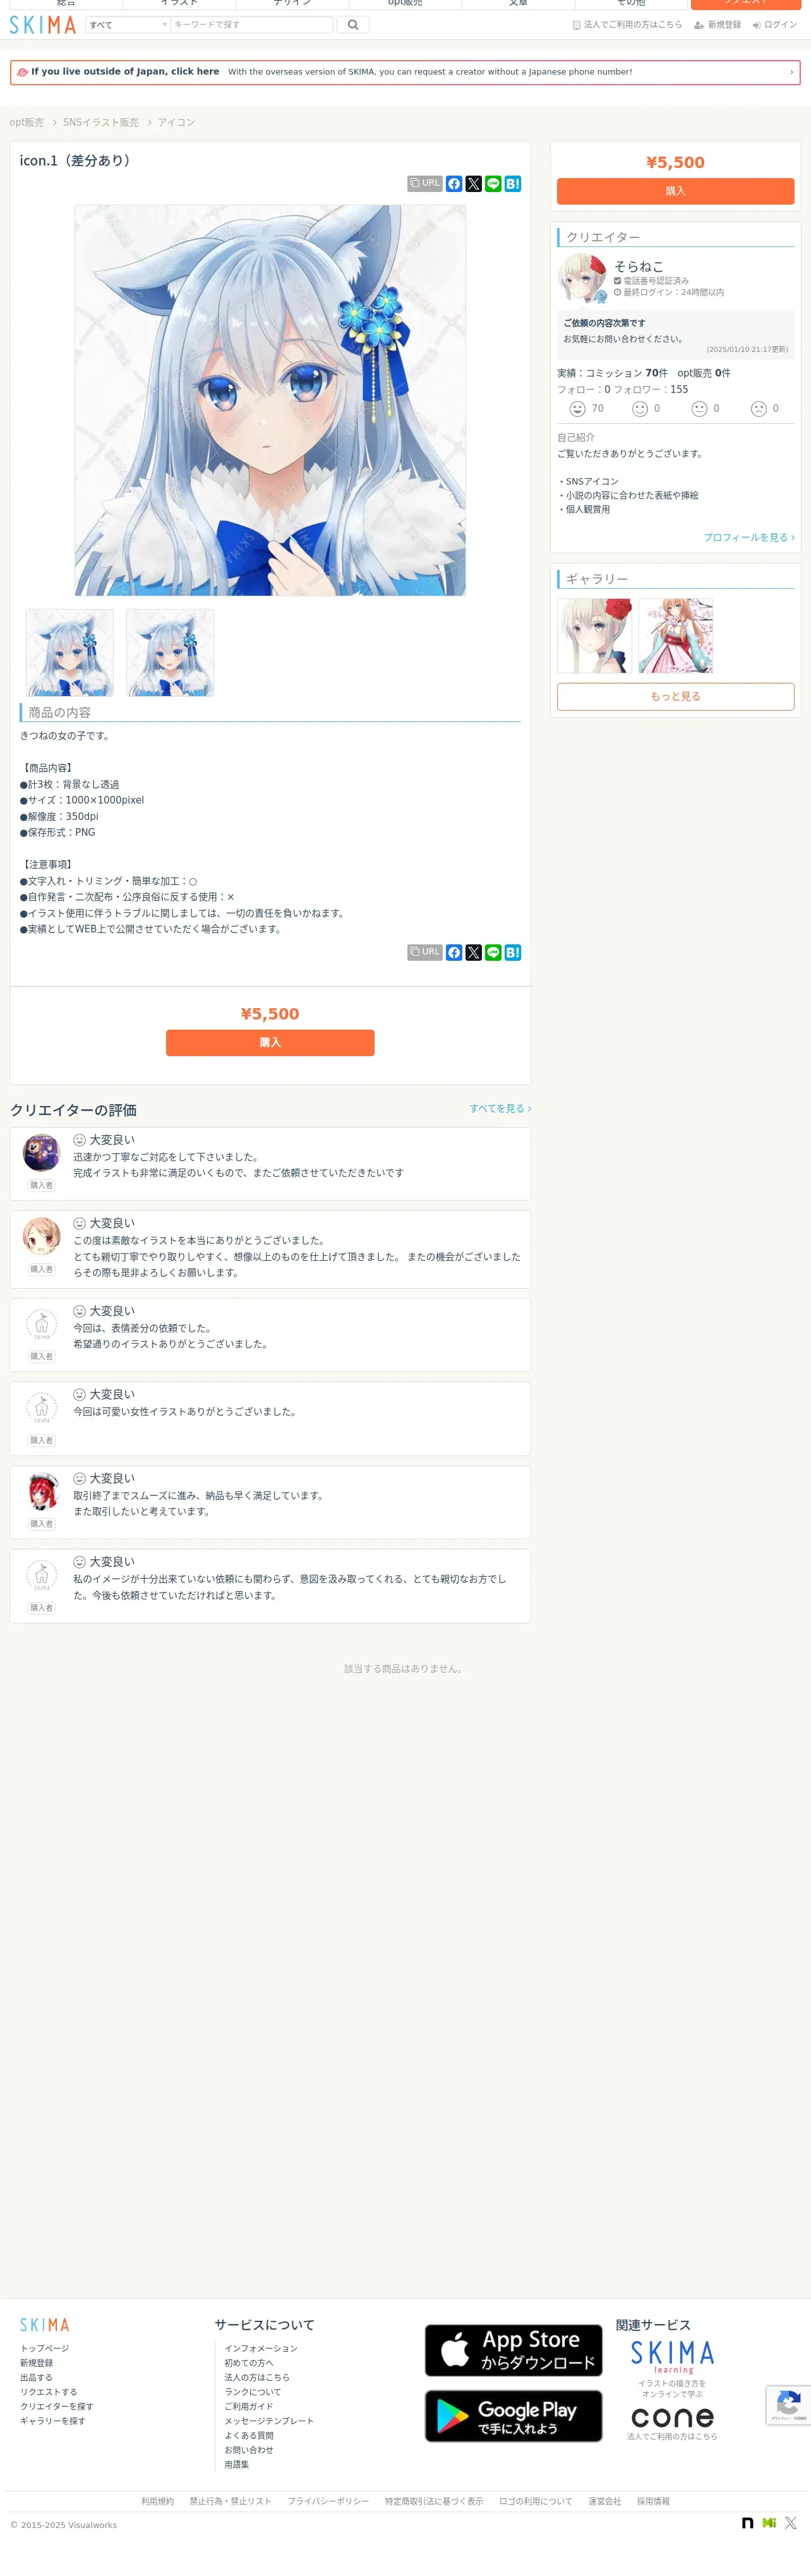Share on Facebook above the main image
The height and width of the screenshot is (2576, 811).
pyautogui.click(x=454, y=184)
